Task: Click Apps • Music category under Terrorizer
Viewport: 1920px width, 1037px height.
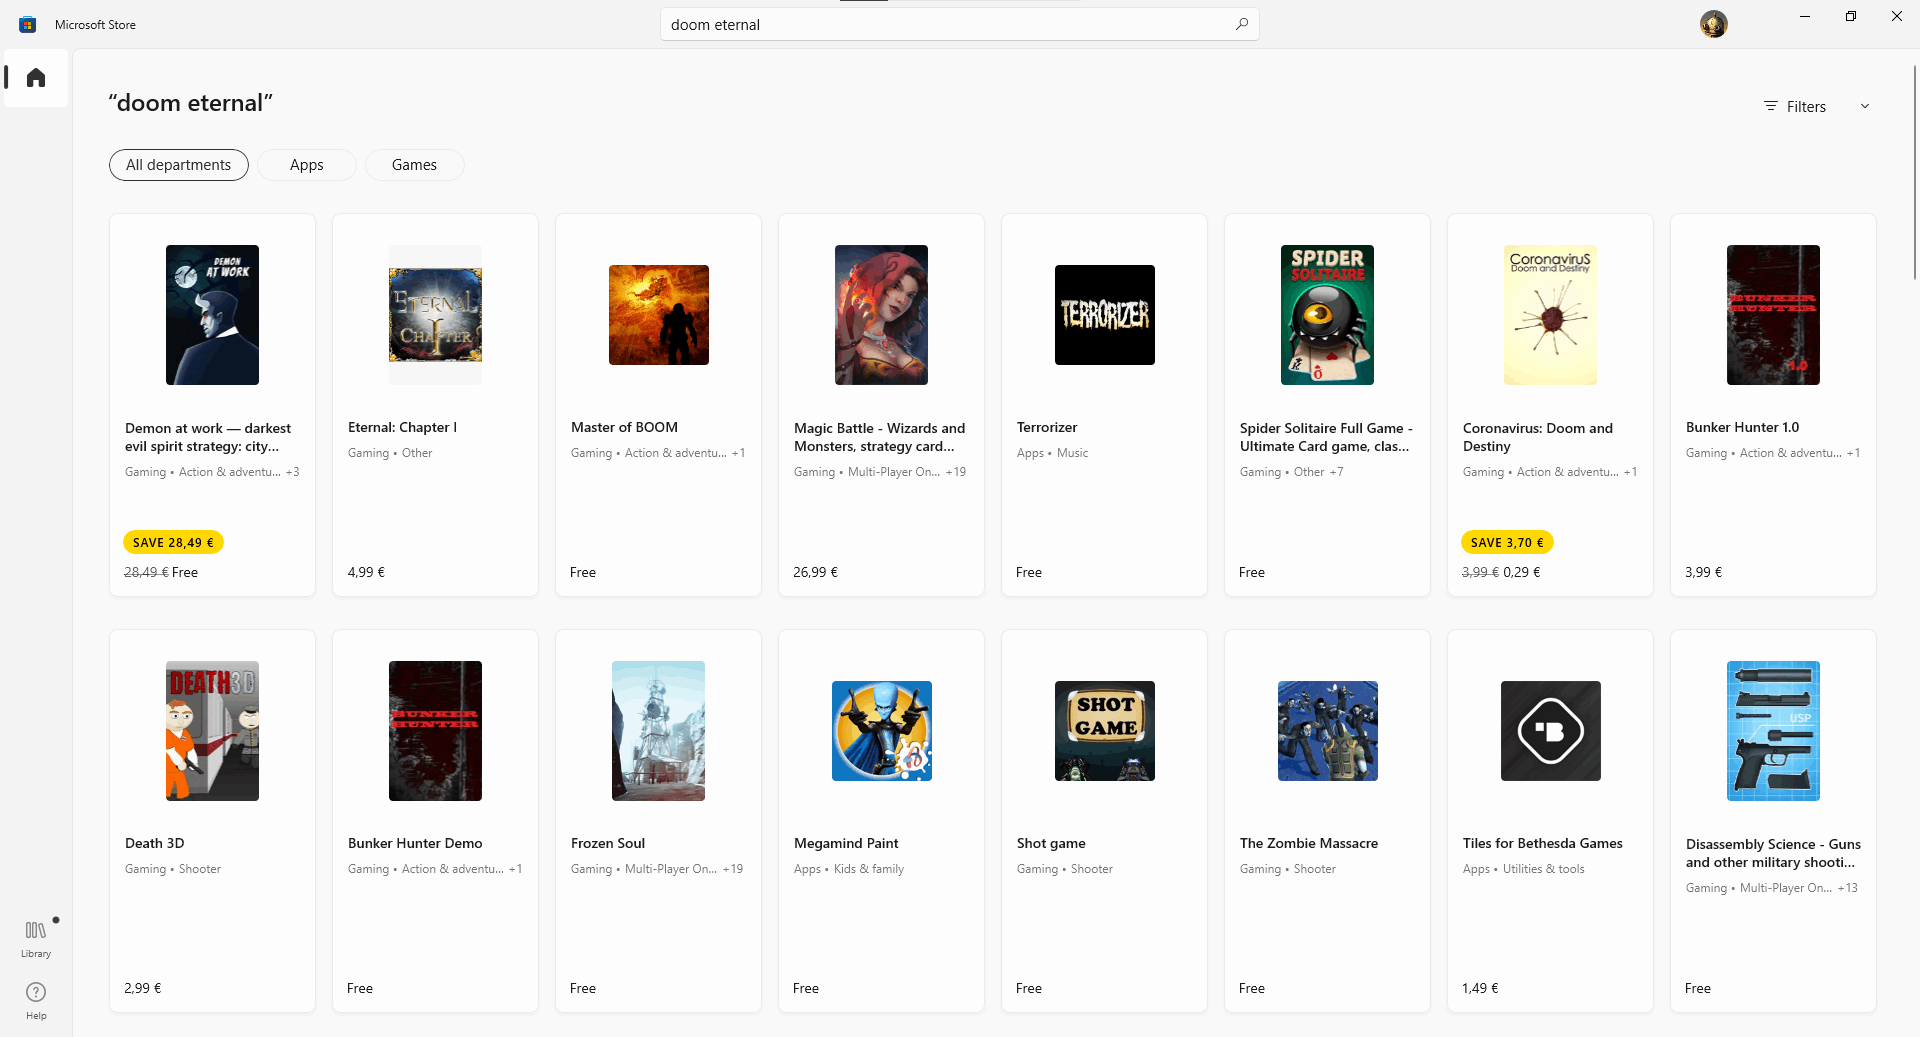Action: pyautogui.click(x=1052, y=453)
